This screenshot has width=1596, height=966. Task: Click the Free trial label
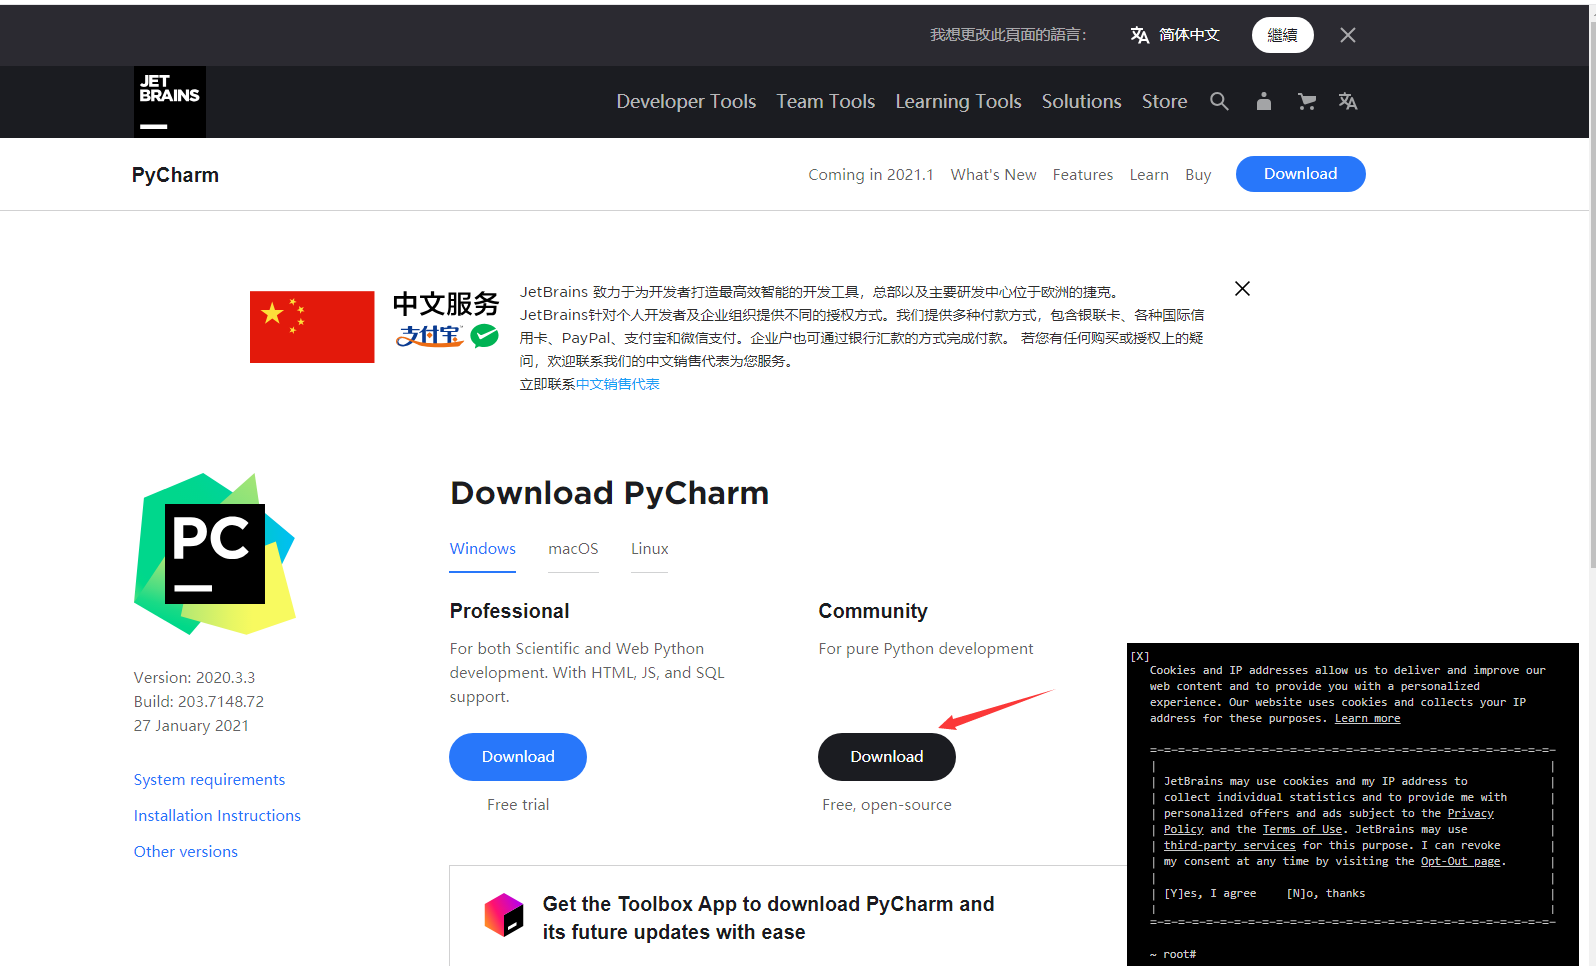click(518, 804)
